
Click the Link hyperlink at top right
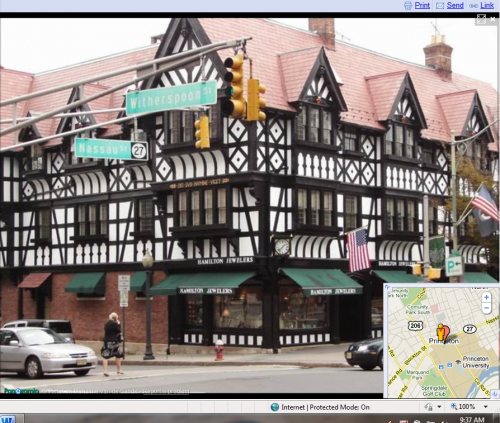pyautogui.click(x=487, y=5)
